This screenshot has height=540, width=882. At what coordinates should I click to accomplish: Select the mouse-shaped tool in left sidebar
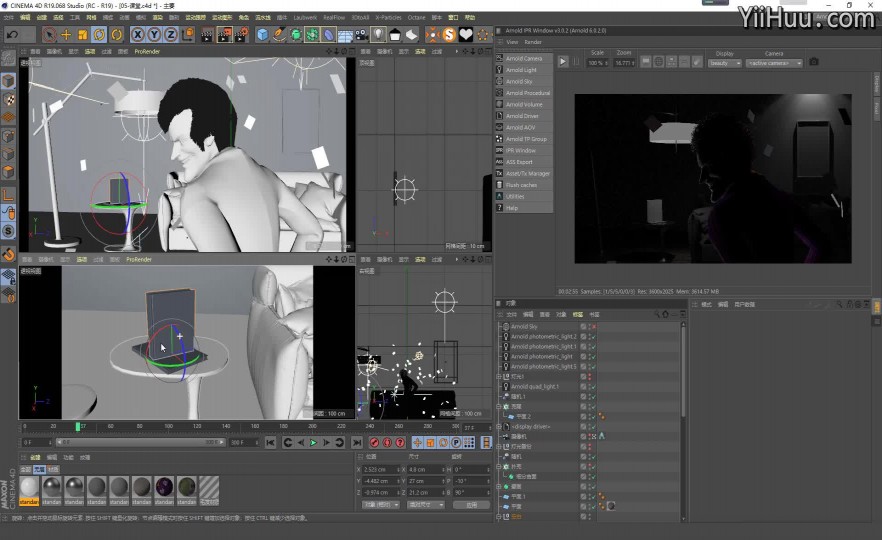(8, 213)
